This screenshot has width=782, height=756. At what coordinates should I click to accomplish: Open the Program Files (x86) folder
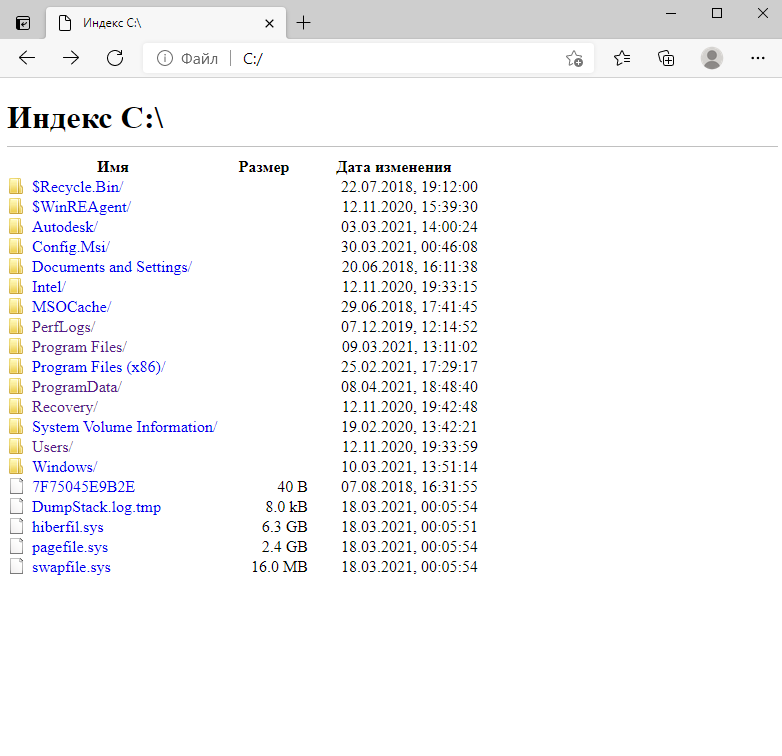[x=96, y=367]
